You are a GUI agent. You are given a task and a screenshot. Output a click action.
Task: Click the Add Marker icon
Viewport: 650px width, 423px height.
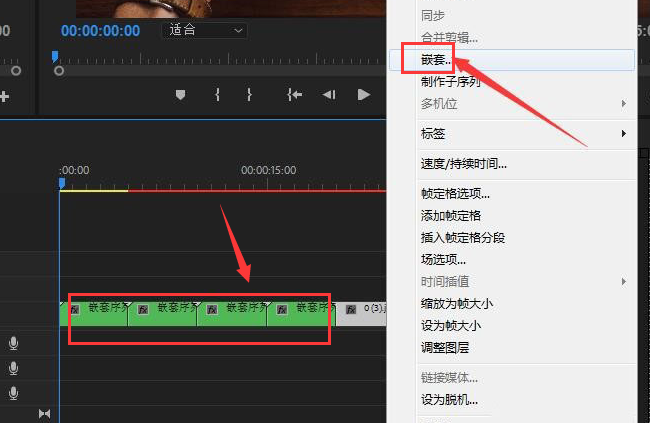click(x=181, y=95)
